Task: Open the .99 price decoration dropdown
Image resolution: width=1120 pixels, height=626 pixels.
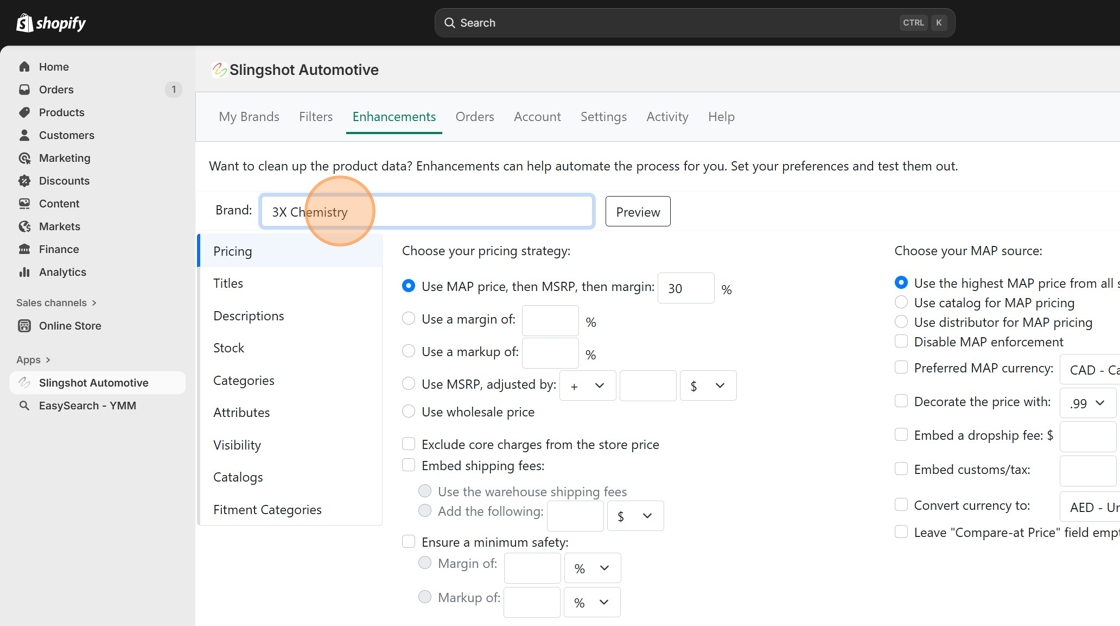Action: pyautogui.click(x=1088, y=403)
